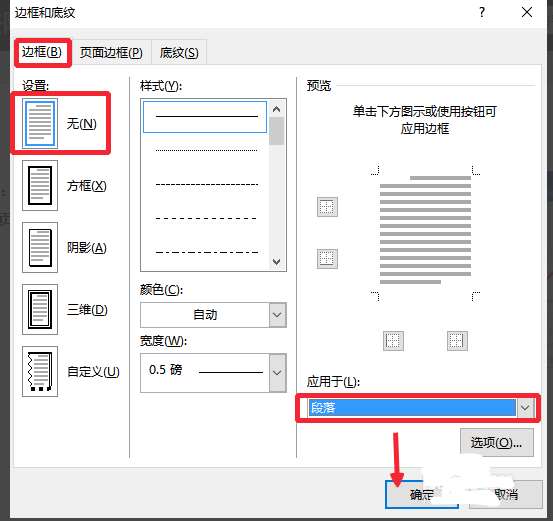This screenshot has height=521, width=553.
Task: Toggle the right border button below preview
Action: click(457, 341)
